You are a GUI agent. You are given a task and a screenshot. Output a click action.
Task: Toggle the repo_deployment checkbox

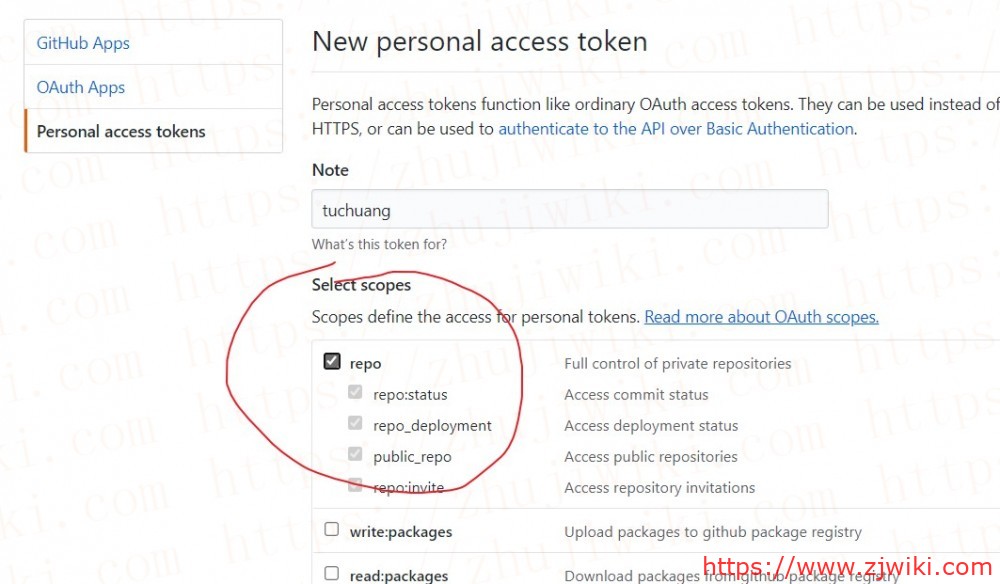coord(355,423)
